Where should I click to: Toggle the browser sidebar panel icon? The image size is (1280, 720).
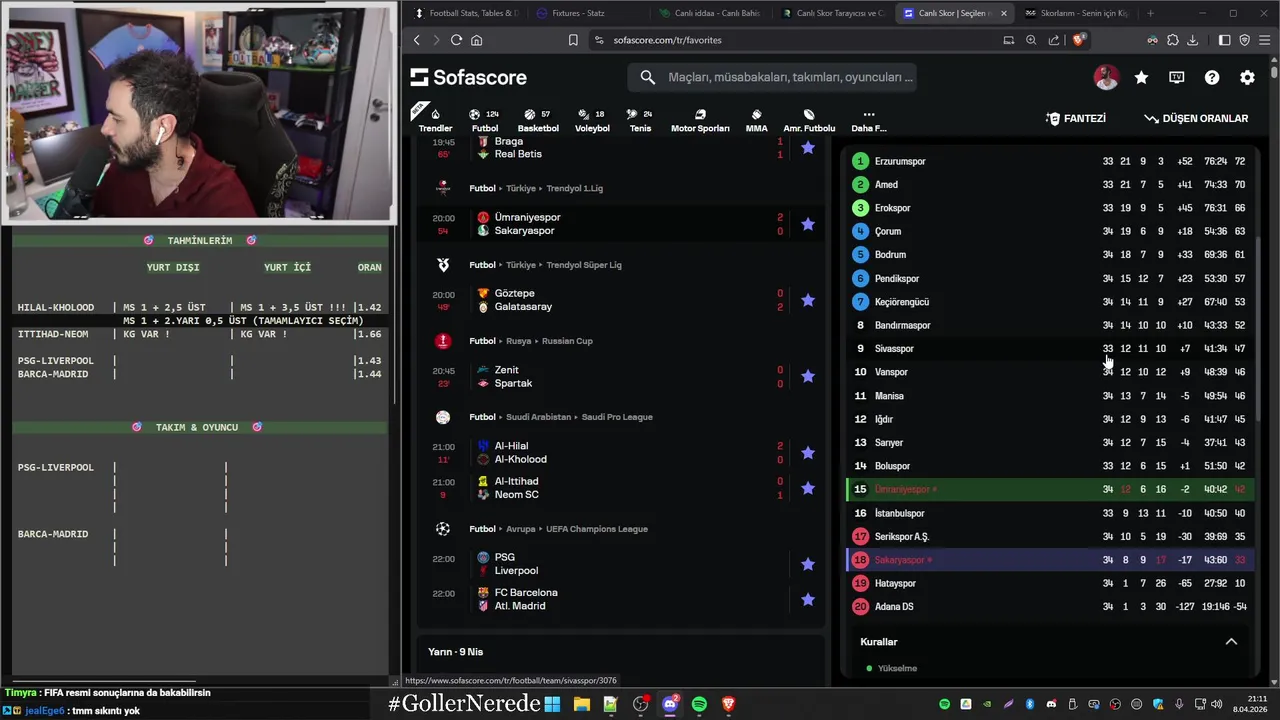point(1224,40)
